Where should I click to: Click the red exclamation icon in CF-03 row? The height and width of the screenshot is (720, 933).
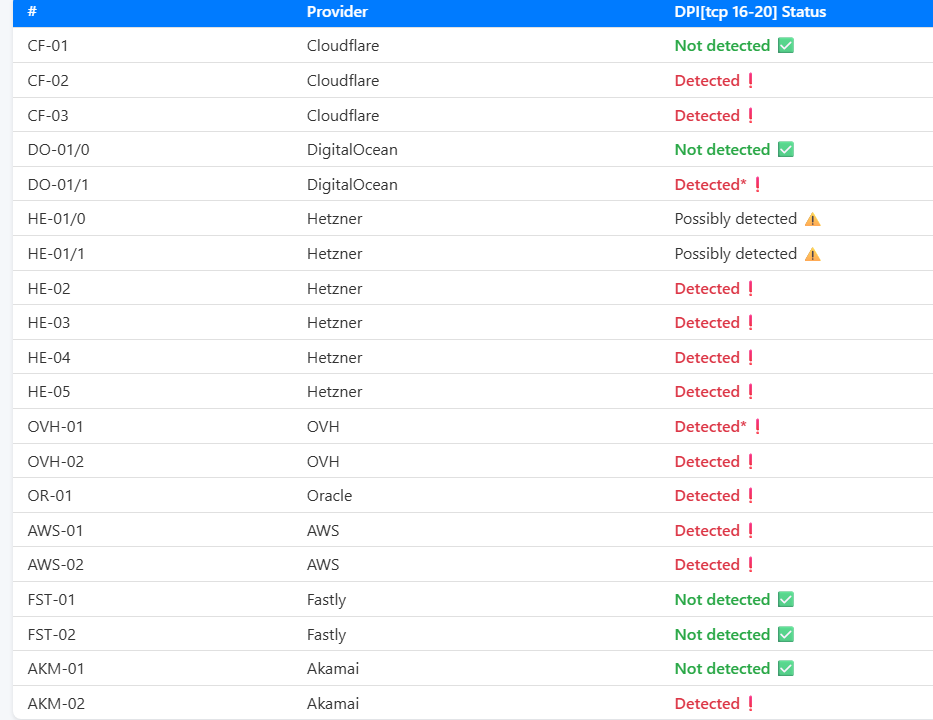tap(750, 115)
